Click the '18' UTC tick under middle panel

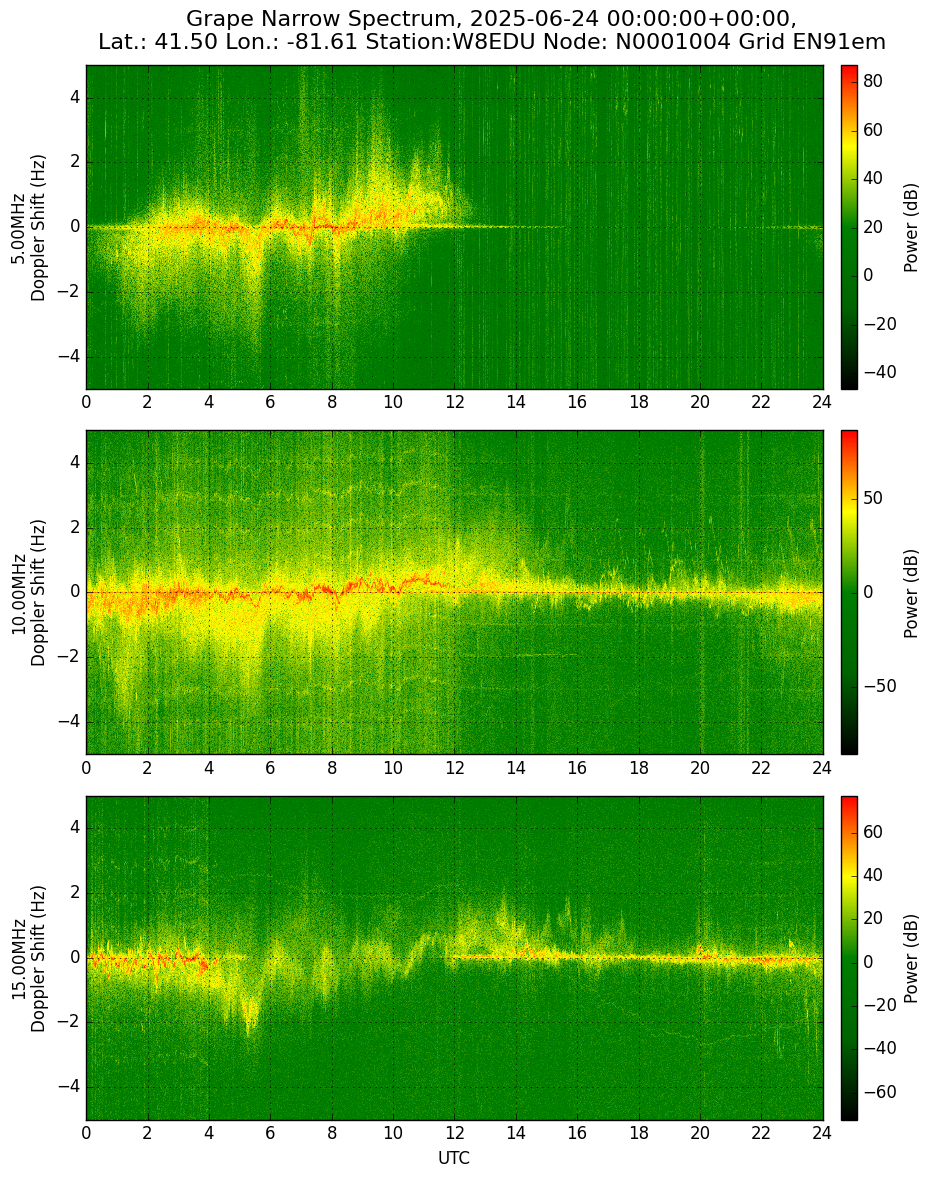click(638, 768)
